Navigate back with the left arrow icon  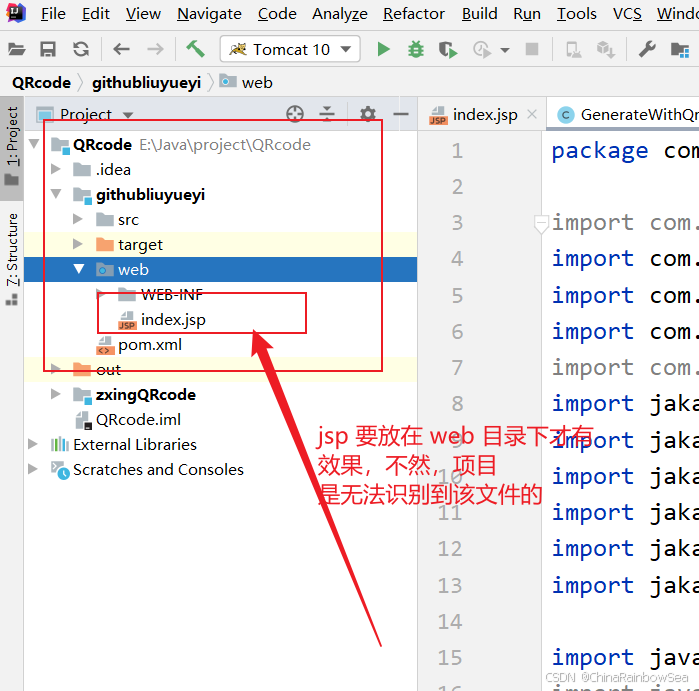[122, 49]
